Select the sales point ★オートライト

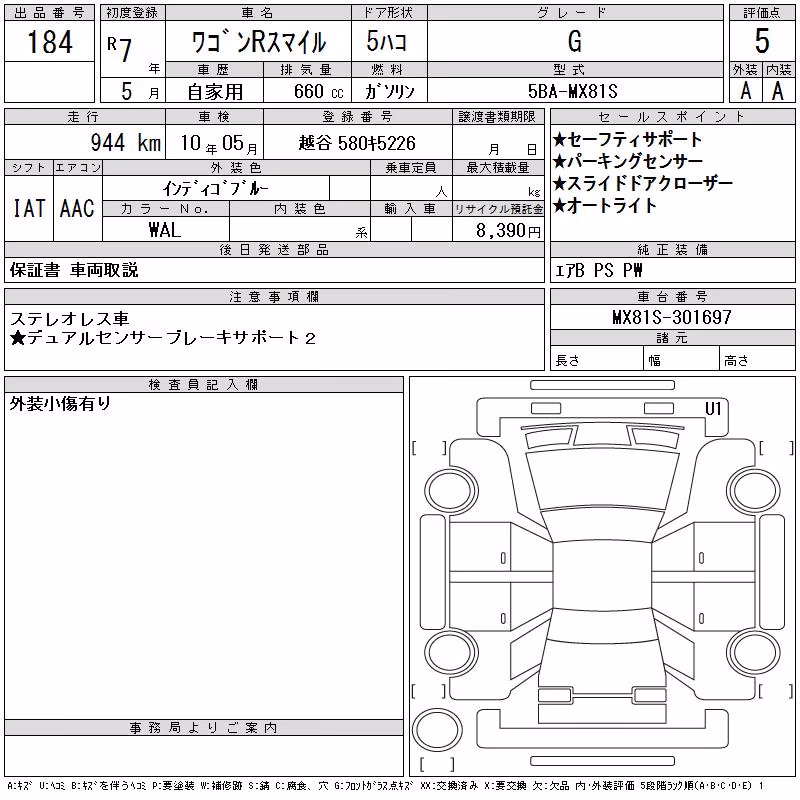604,205
